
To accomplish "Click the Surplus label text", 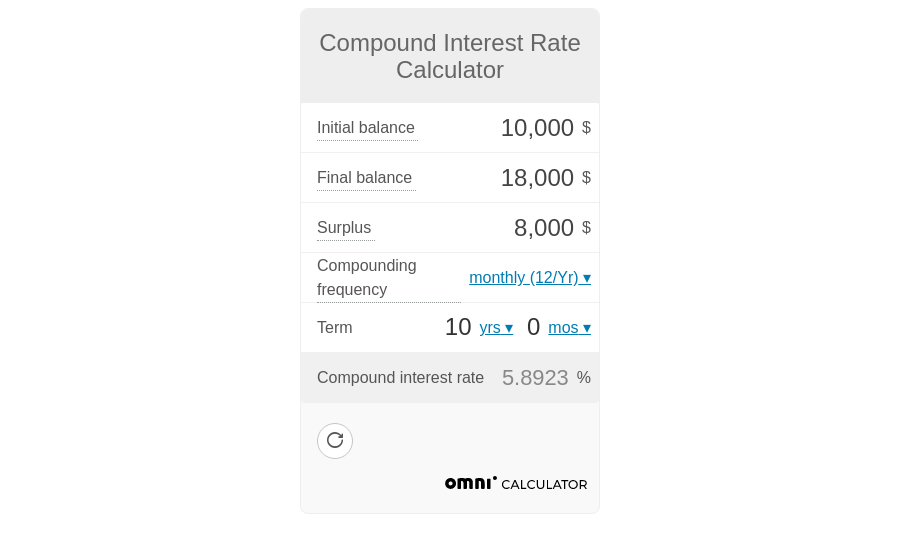I will 344,228.
